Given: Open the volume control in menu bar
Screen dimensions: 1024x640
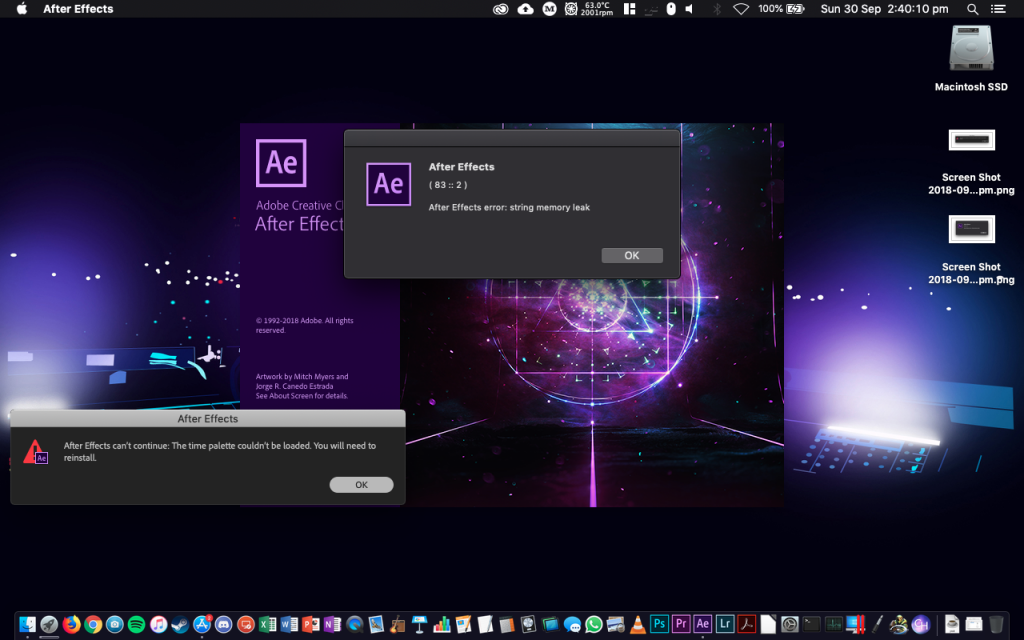Looking at the screenshot, I should (x=689, y=9).
